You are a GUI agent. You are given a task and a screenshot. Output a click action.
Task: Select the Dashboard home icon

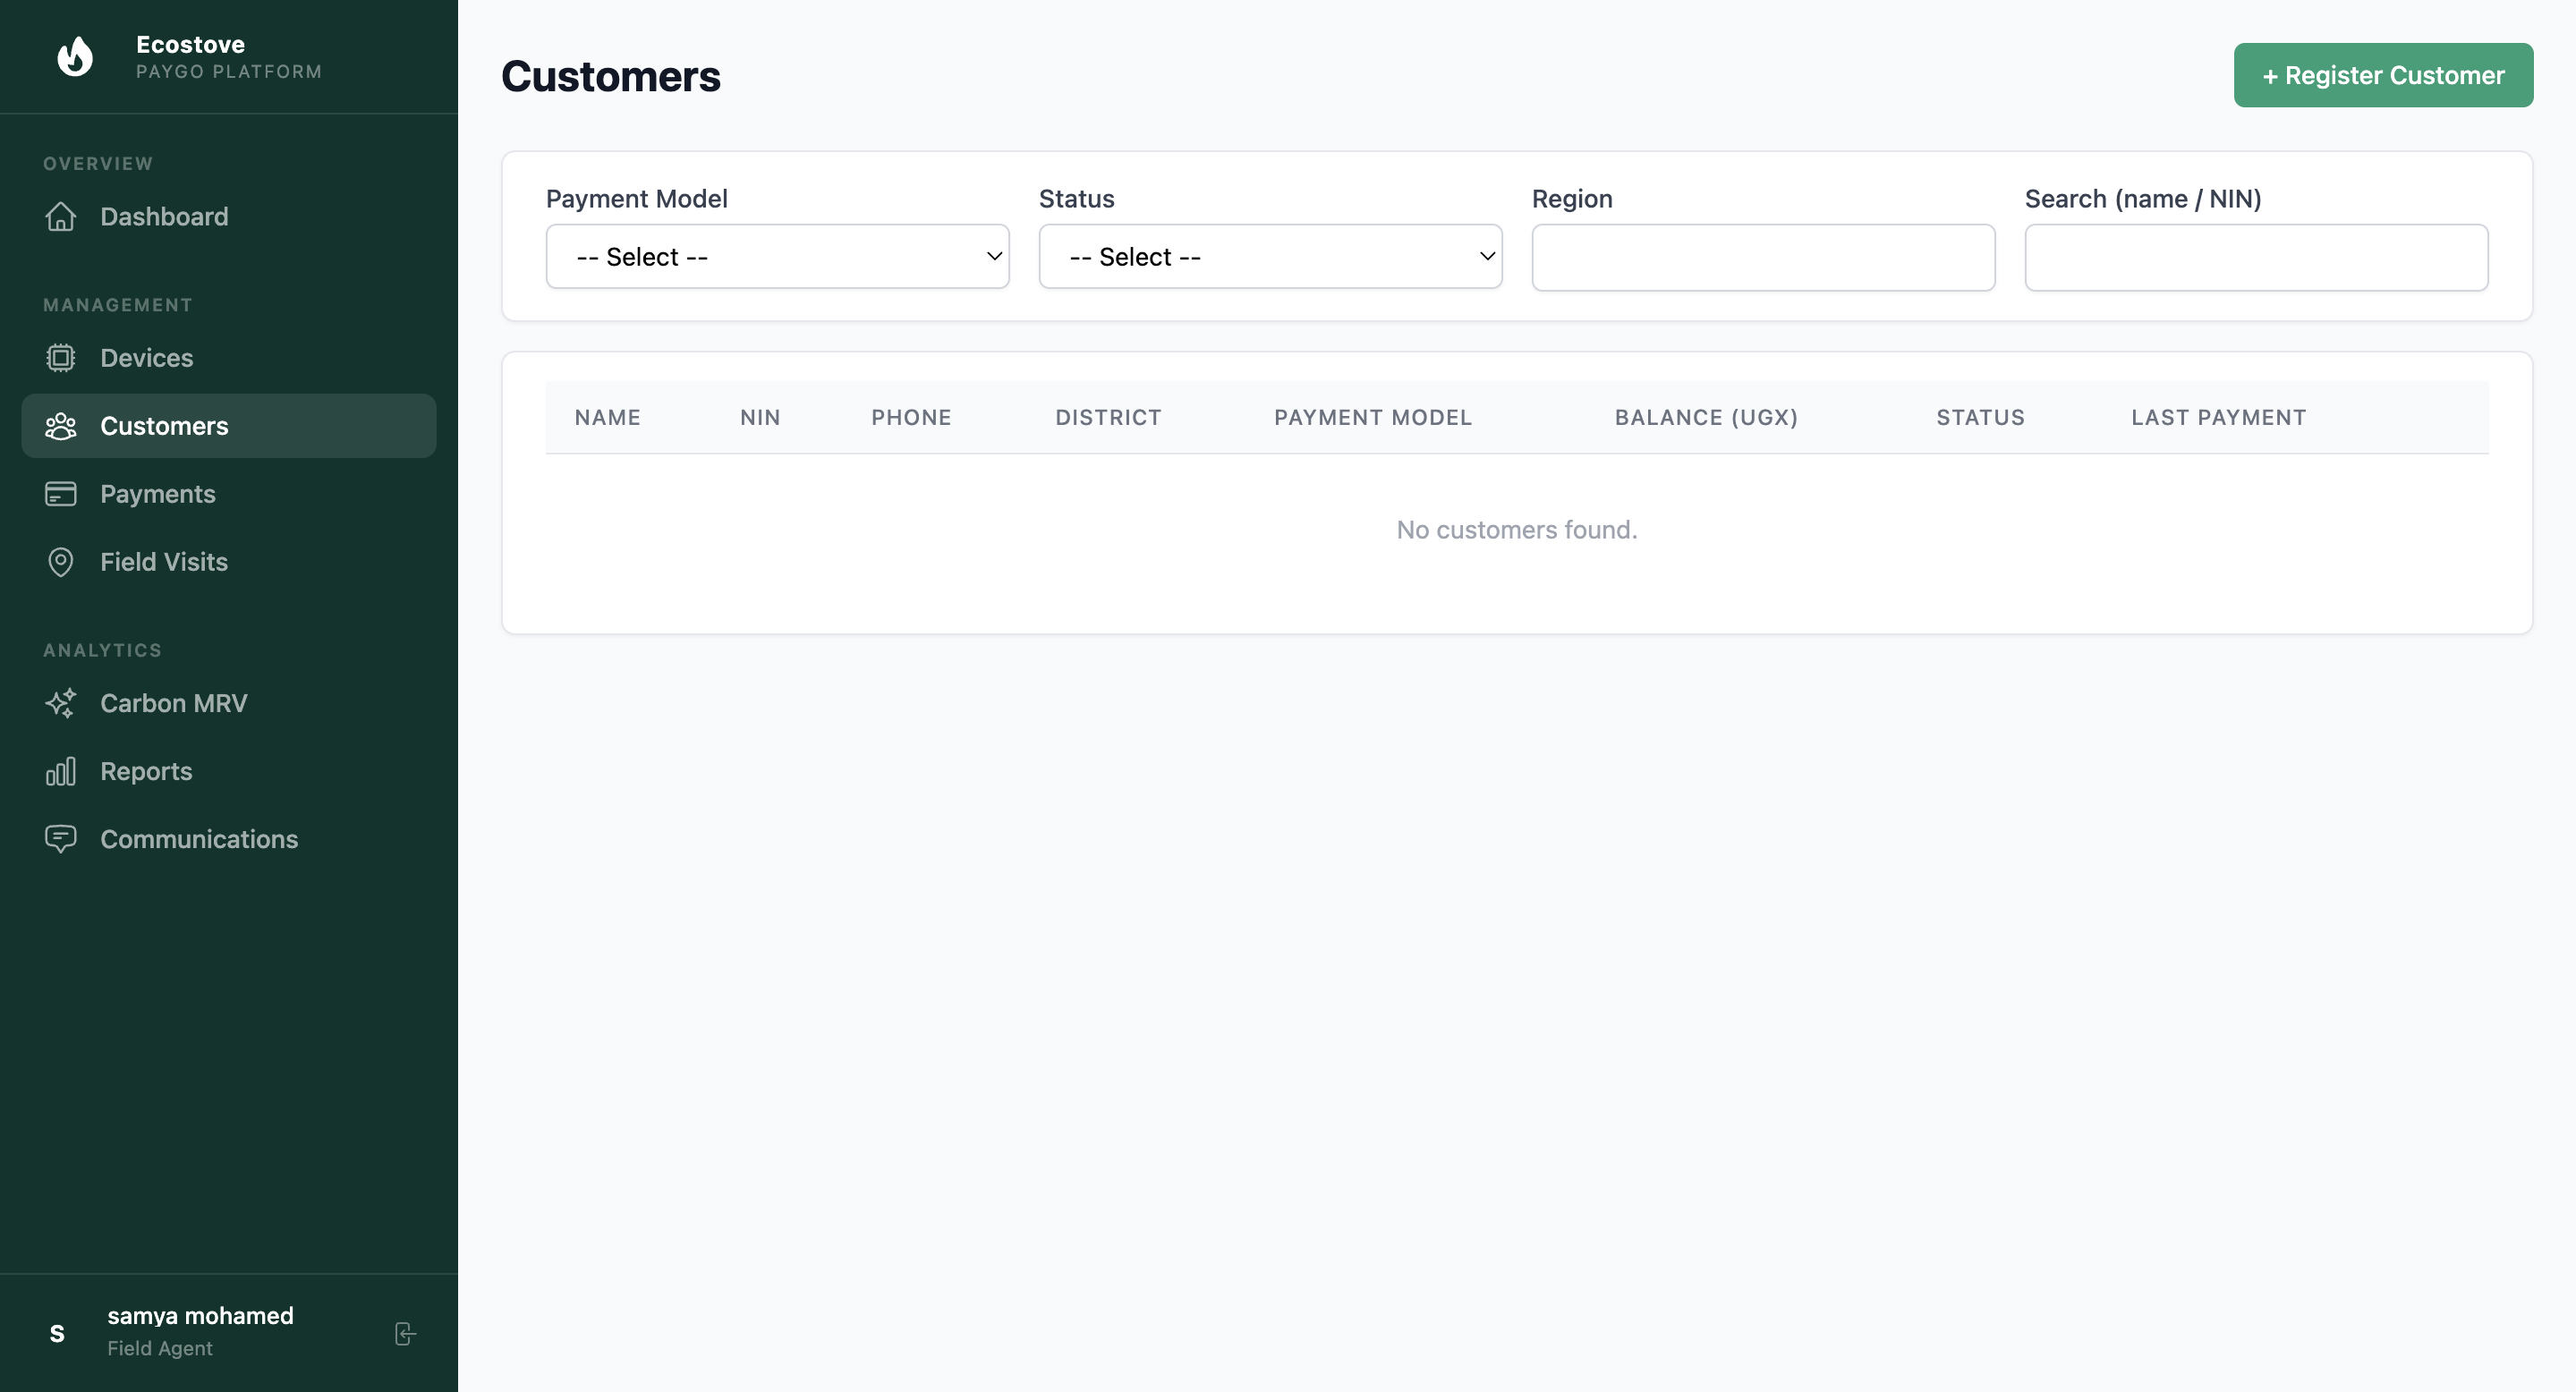click(x=61, y=217)
